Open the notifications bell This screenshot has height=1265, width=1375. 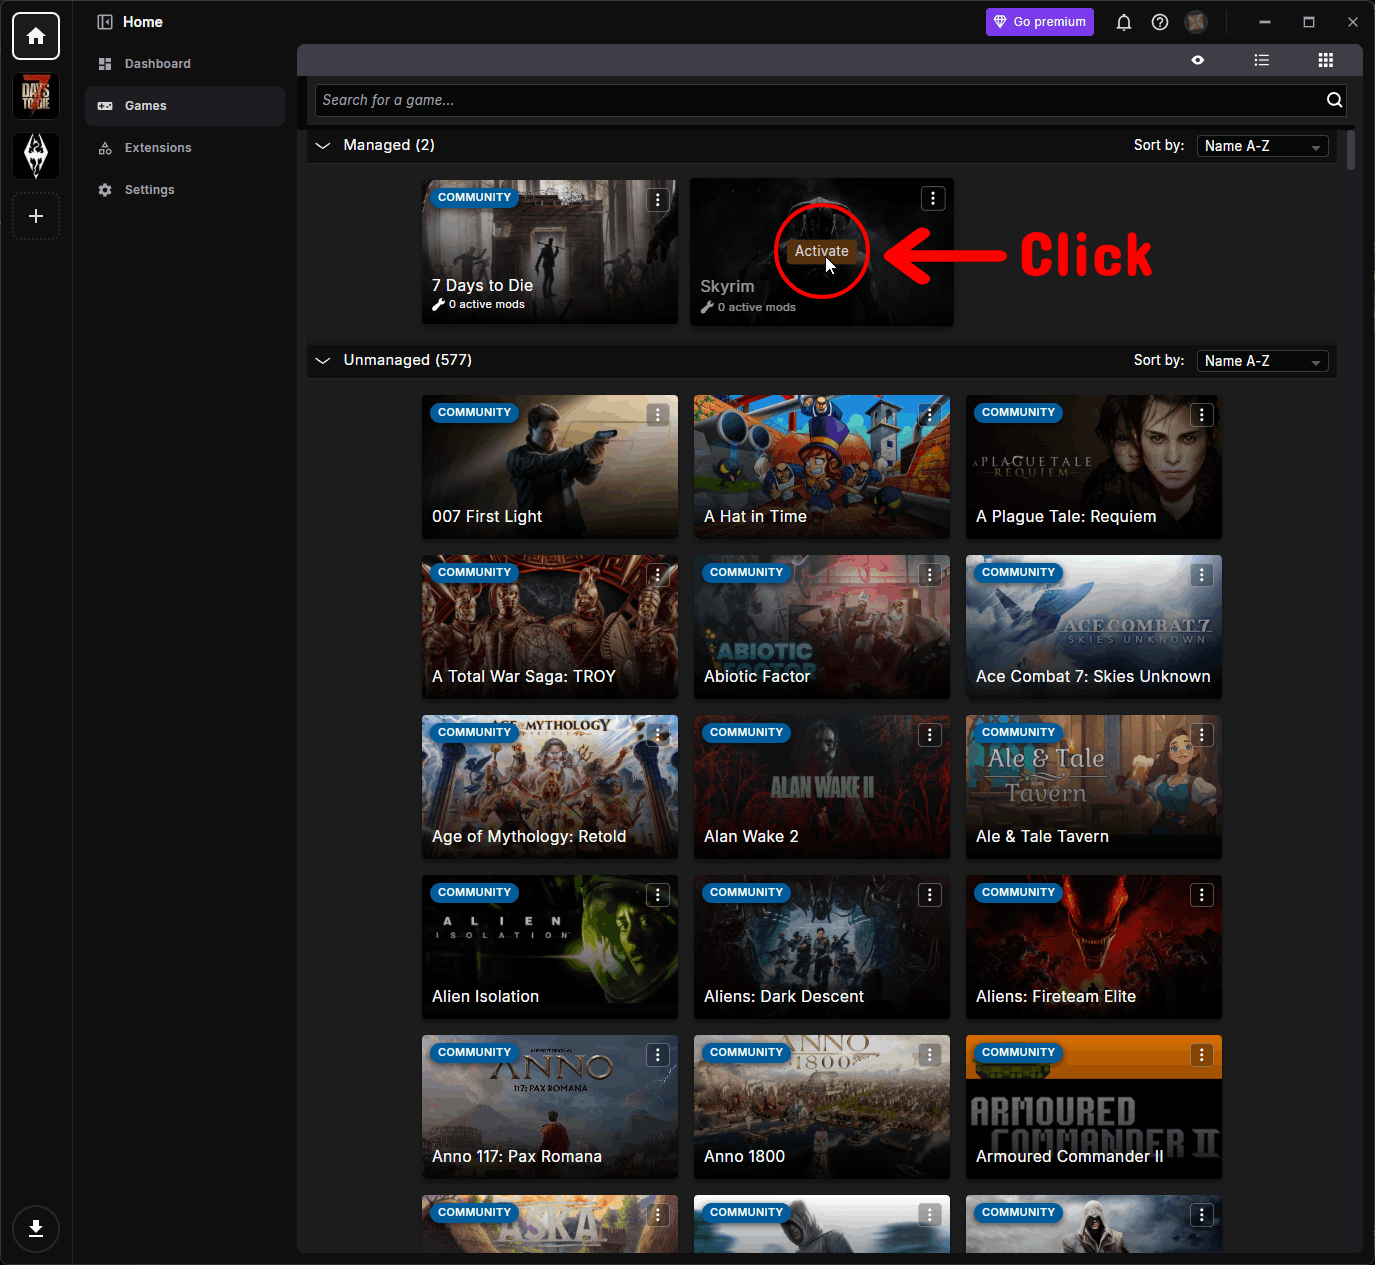click(1124, 22)
